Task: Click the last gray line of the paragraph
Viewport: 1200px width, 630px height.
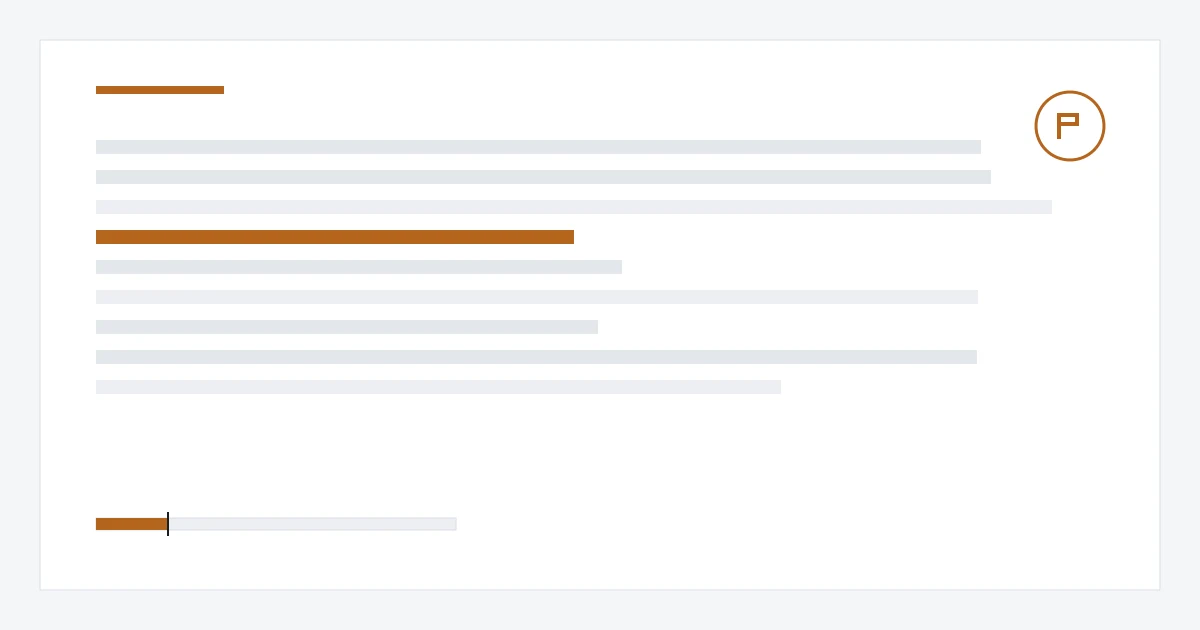Action: click(x=438, y=387)
